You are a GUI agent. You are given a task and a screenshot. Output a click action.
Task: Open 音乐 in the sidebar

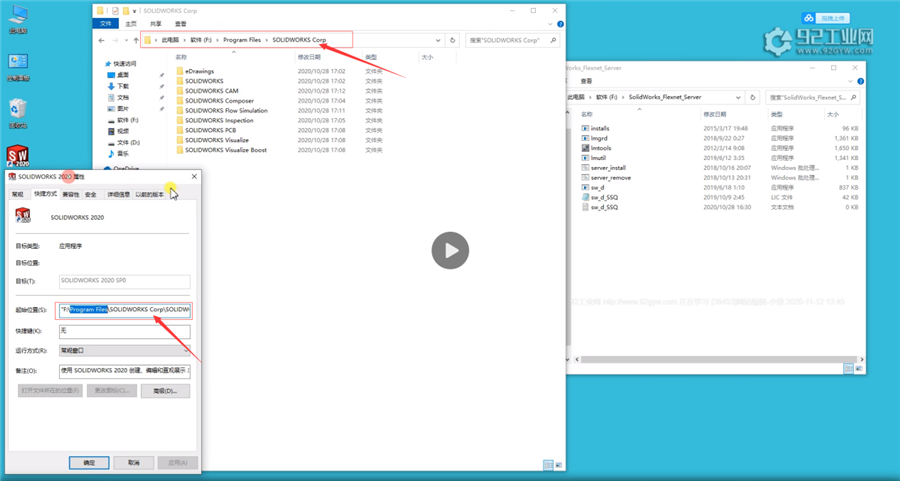[123, 154]
